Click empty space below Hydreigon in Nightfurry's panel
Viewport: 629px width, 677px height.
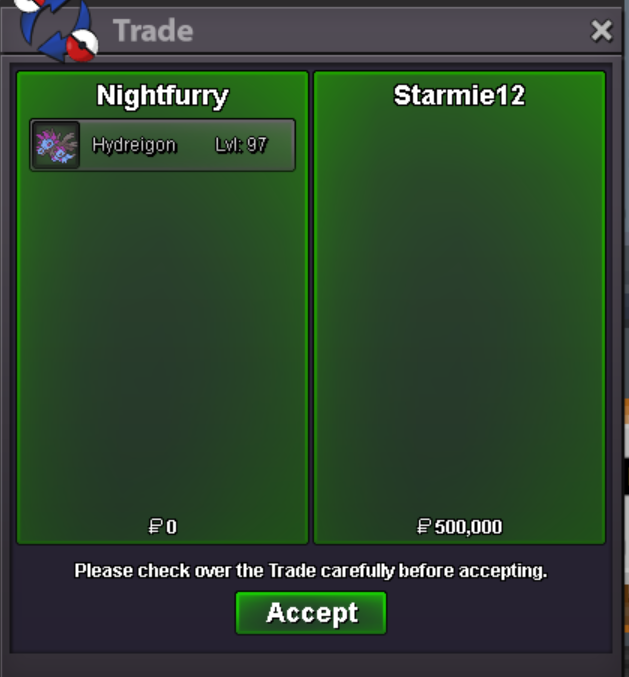pyautogui.click(x=162, y=341)
